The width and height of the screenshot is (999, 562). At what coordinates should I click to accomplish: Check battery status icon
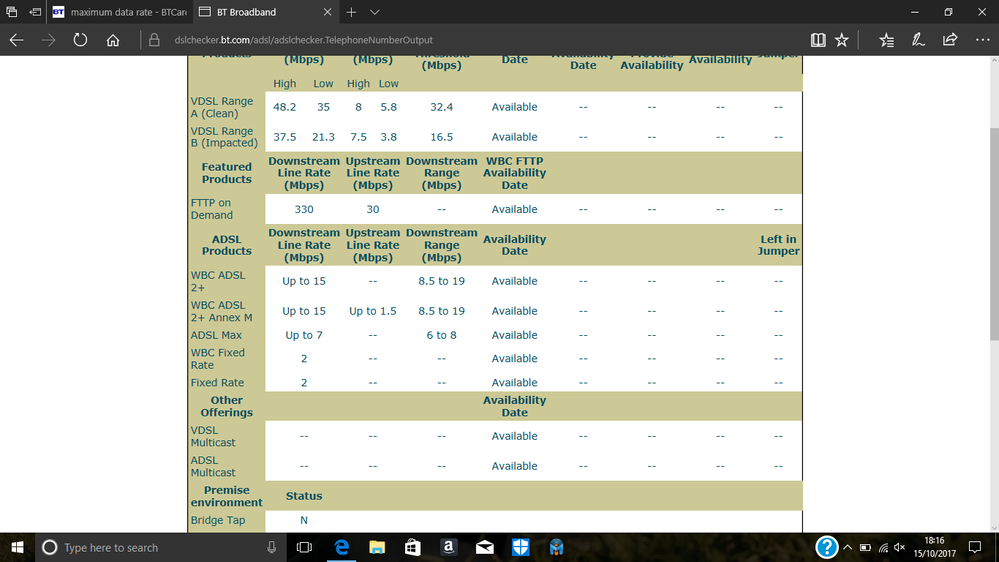(x=865, y=547)
